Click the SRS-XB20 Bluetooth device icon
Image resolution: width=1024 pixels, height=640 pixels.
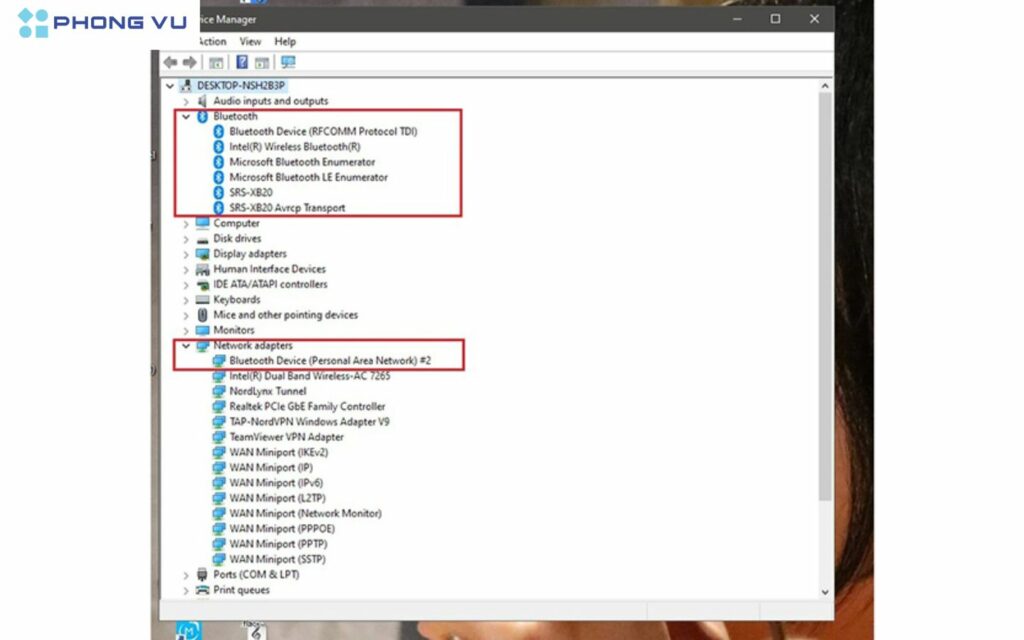coord(221,192)
